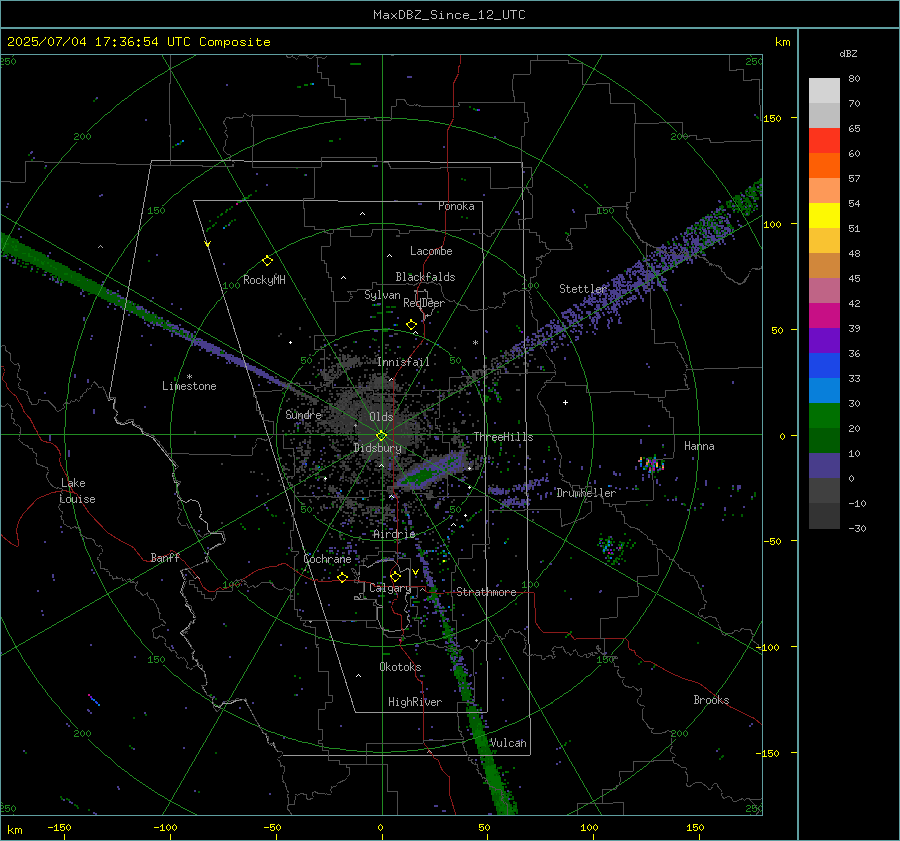Screen dimensions: 900x841
Task: Select the 2025/07/04 17:36:54 UTC Composite timestamp
Action: point(138,42)
